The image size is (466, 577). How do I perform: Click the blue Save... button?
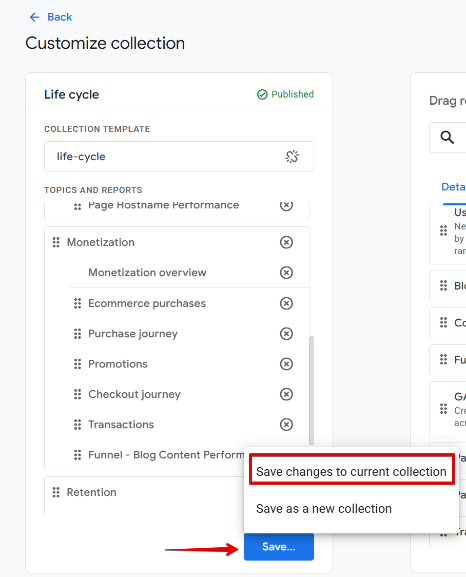[x=279, y=547]
